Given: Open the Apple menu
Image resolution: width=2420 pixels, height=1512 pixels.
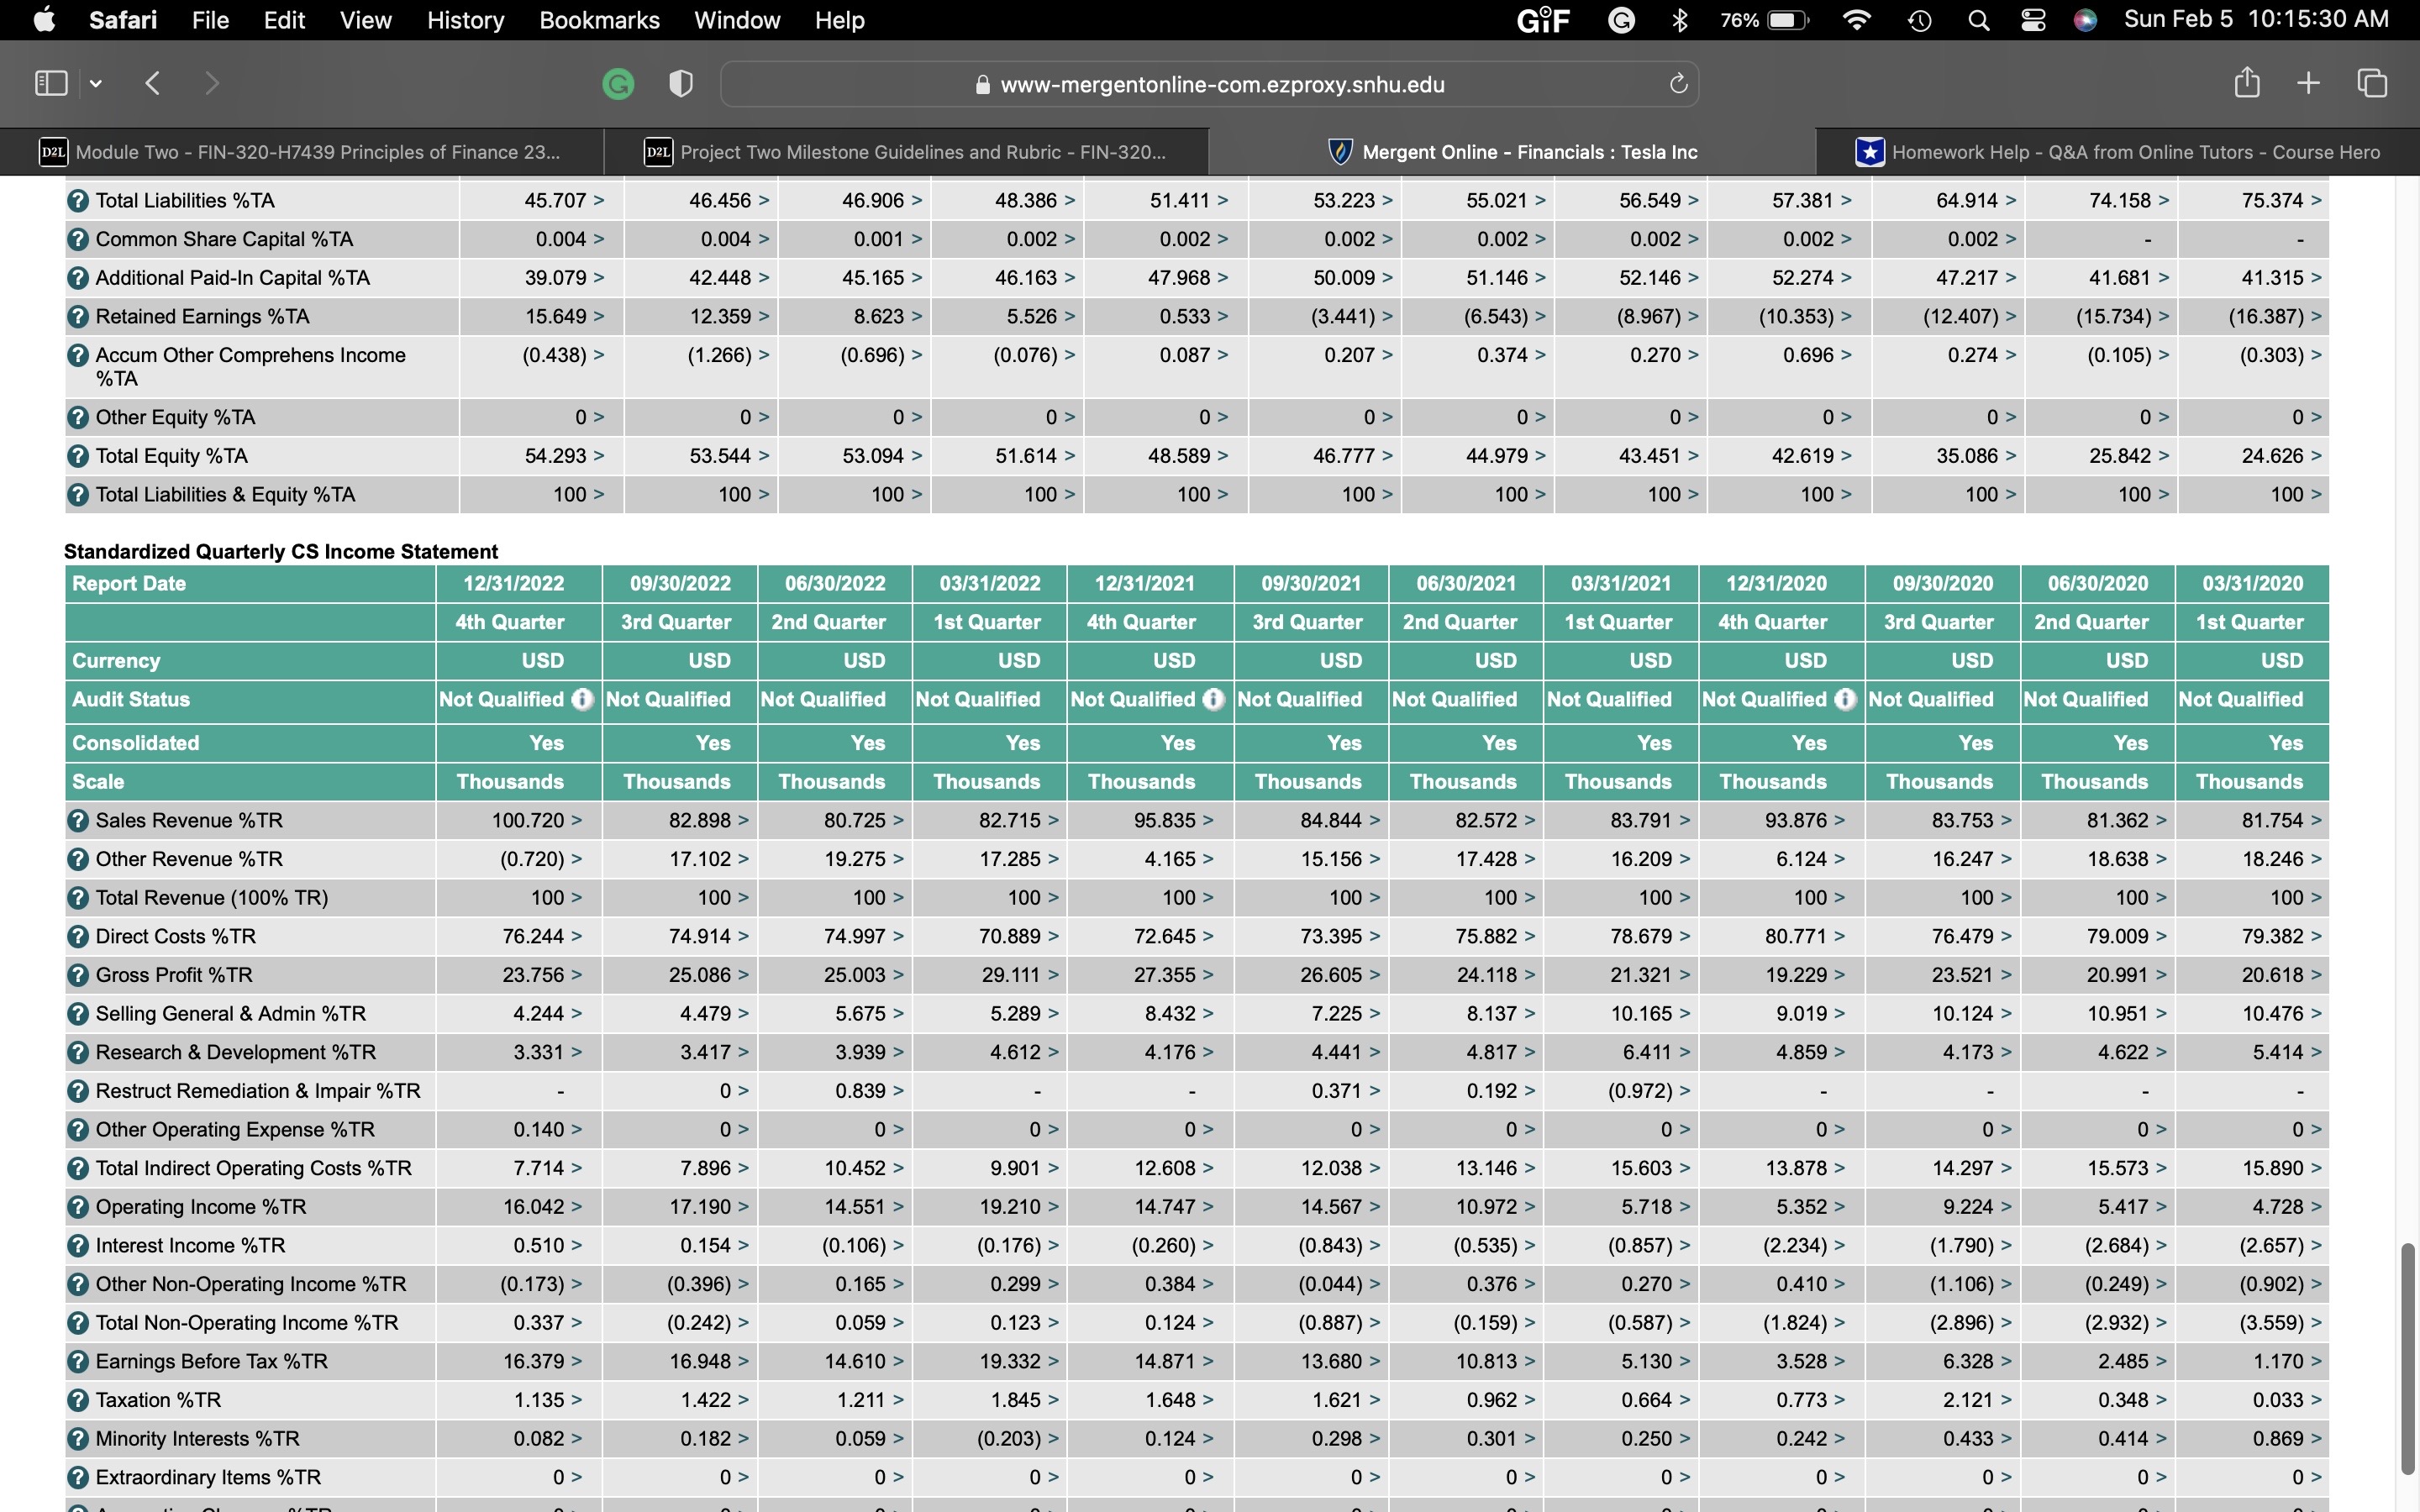Looking at the screenshot, I should 44,20.
